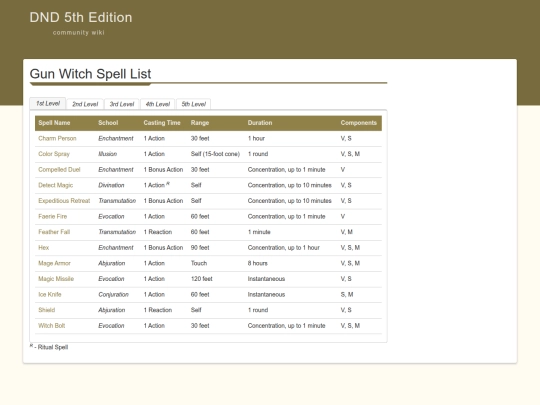The height and width of the screenshot is (405, 540).
Task: Click the community wiki subtitle
Action: point(79,33)
